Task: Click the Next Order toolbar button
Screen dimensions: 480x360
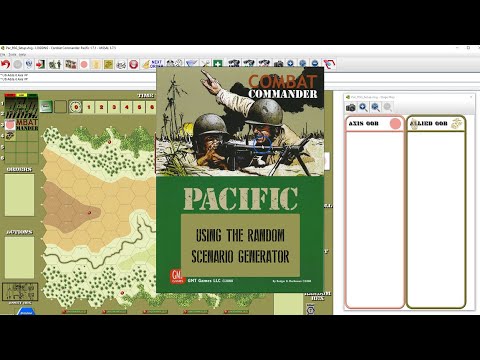Action: [152, 64]
